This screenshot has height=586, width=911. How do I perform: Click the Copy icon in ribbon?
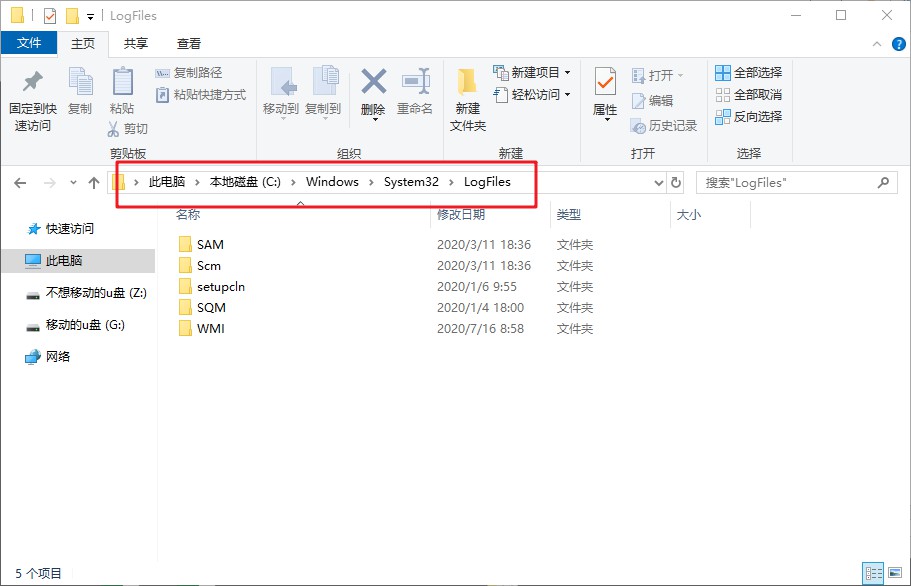pyautogui.click(x=80, y=84)
